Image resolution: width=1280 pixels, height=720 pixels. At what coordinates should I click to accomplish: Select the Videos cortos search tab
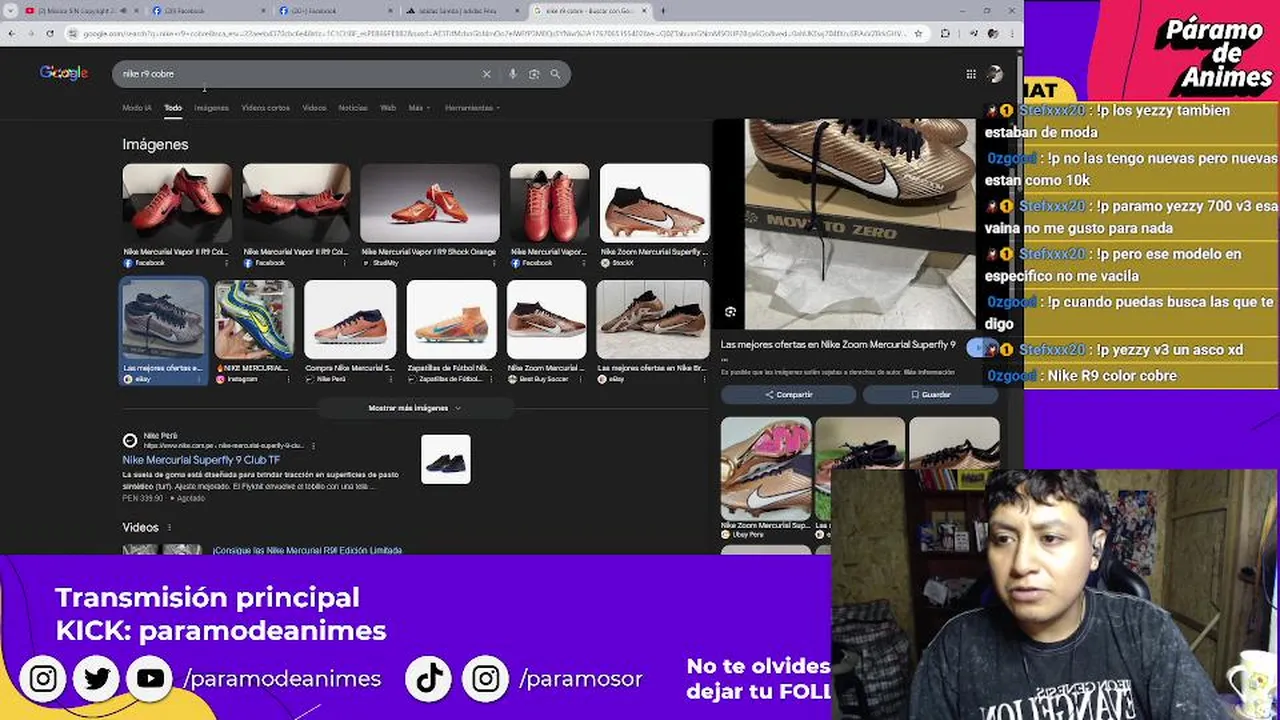pyautogui.click(x=265, y=108)
